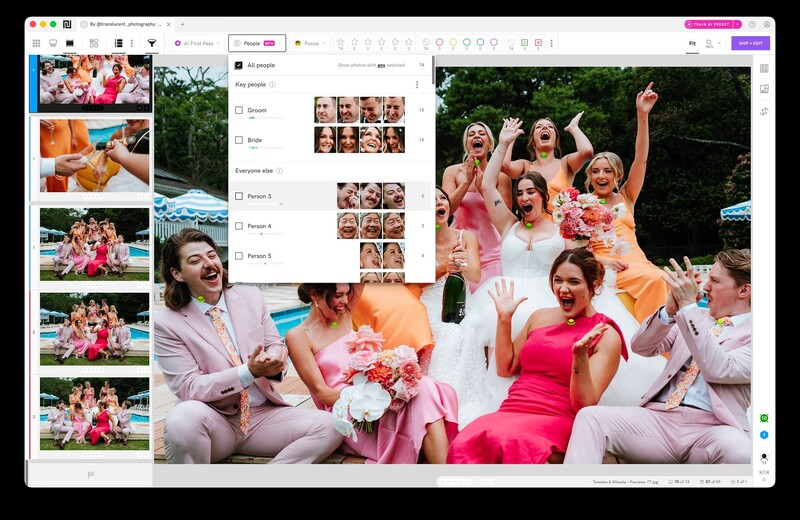Click the rotate icon in right sidebar
The height and width of the screenshot is (520, 800).
pos(764,111)
